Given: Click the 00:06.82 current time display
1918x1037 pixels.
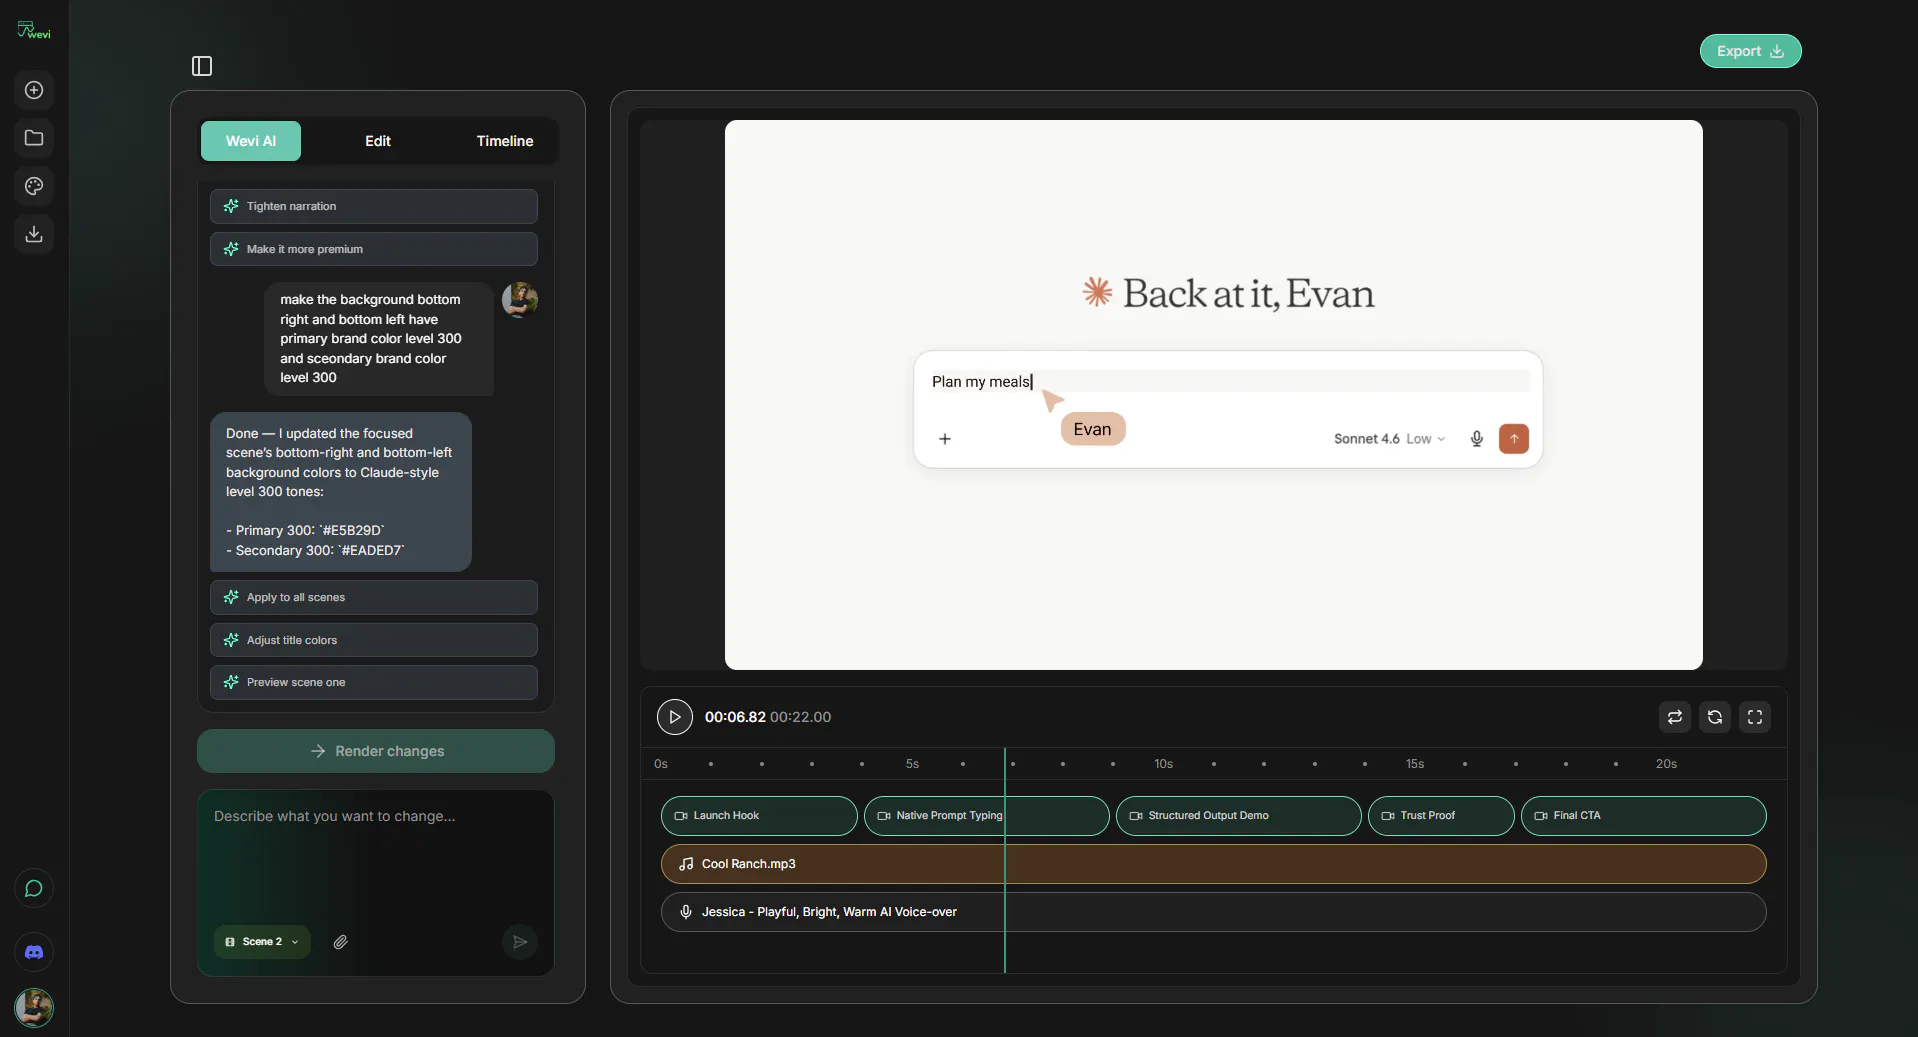Looking at the screenshot, I should click(x=735, y=717).
